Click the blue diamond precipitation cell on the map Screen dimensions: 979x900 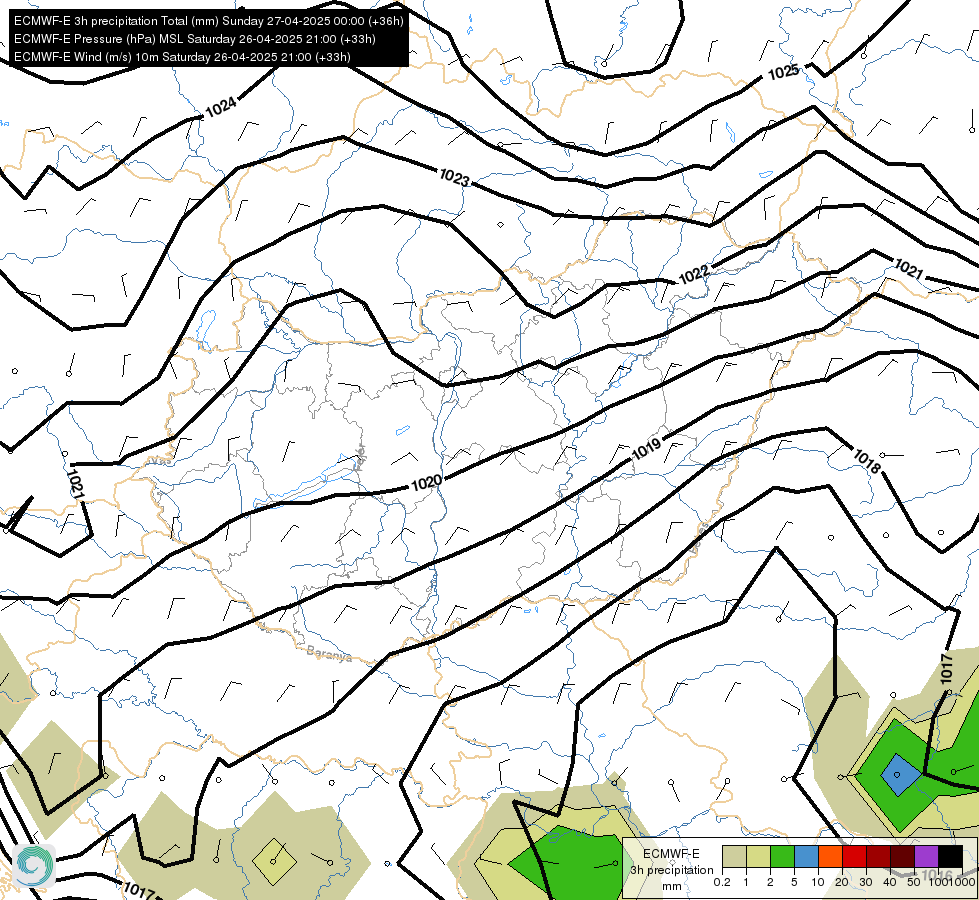coord(901,774)
